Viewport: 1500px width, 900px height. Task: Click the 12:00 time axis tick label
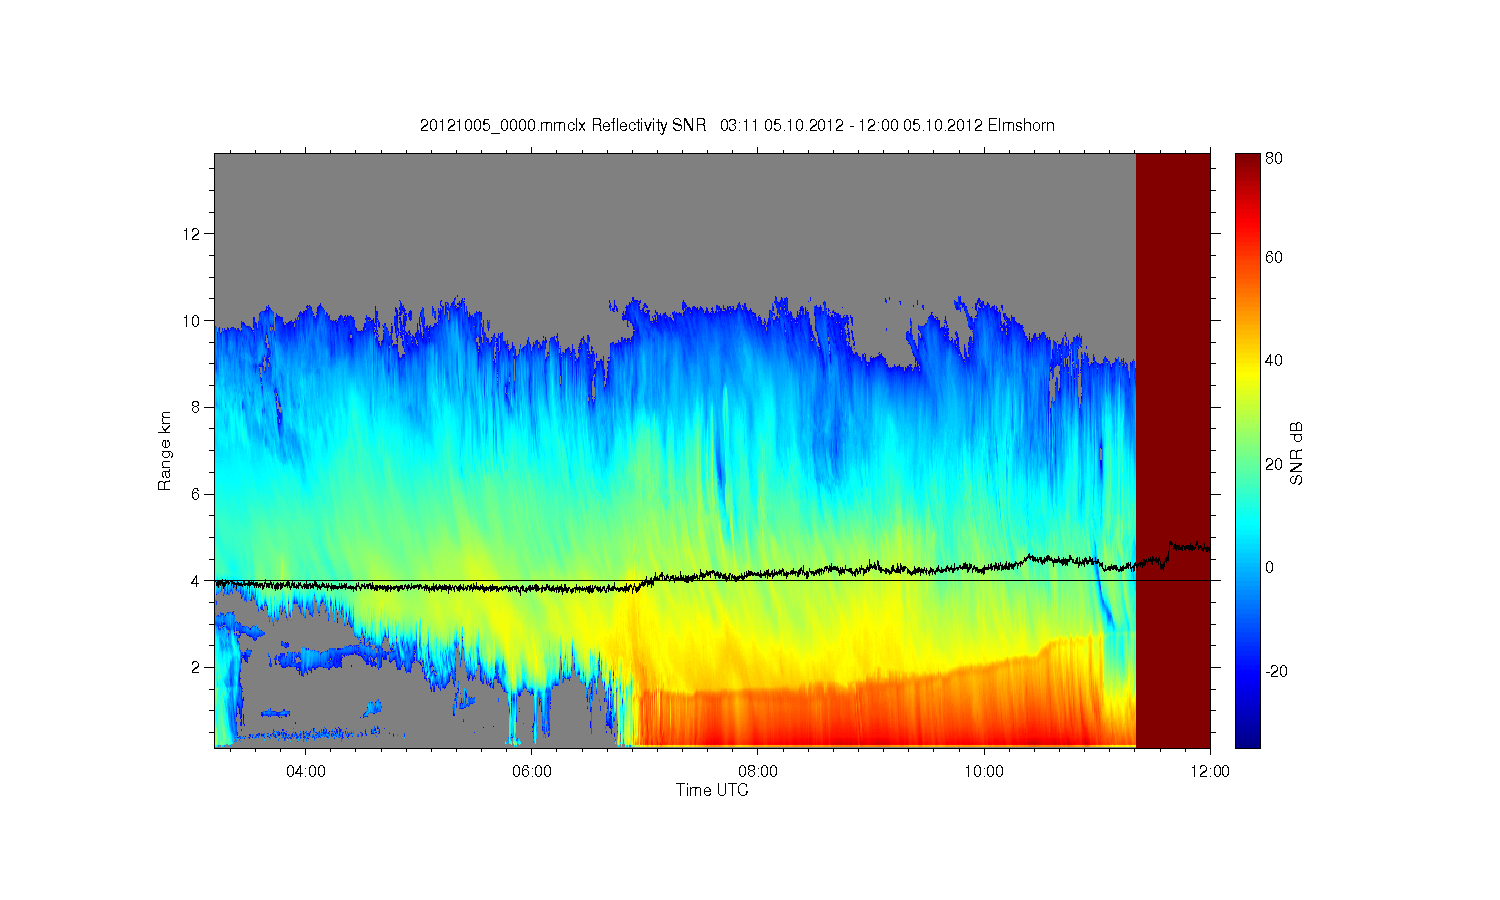point(1210,771)
